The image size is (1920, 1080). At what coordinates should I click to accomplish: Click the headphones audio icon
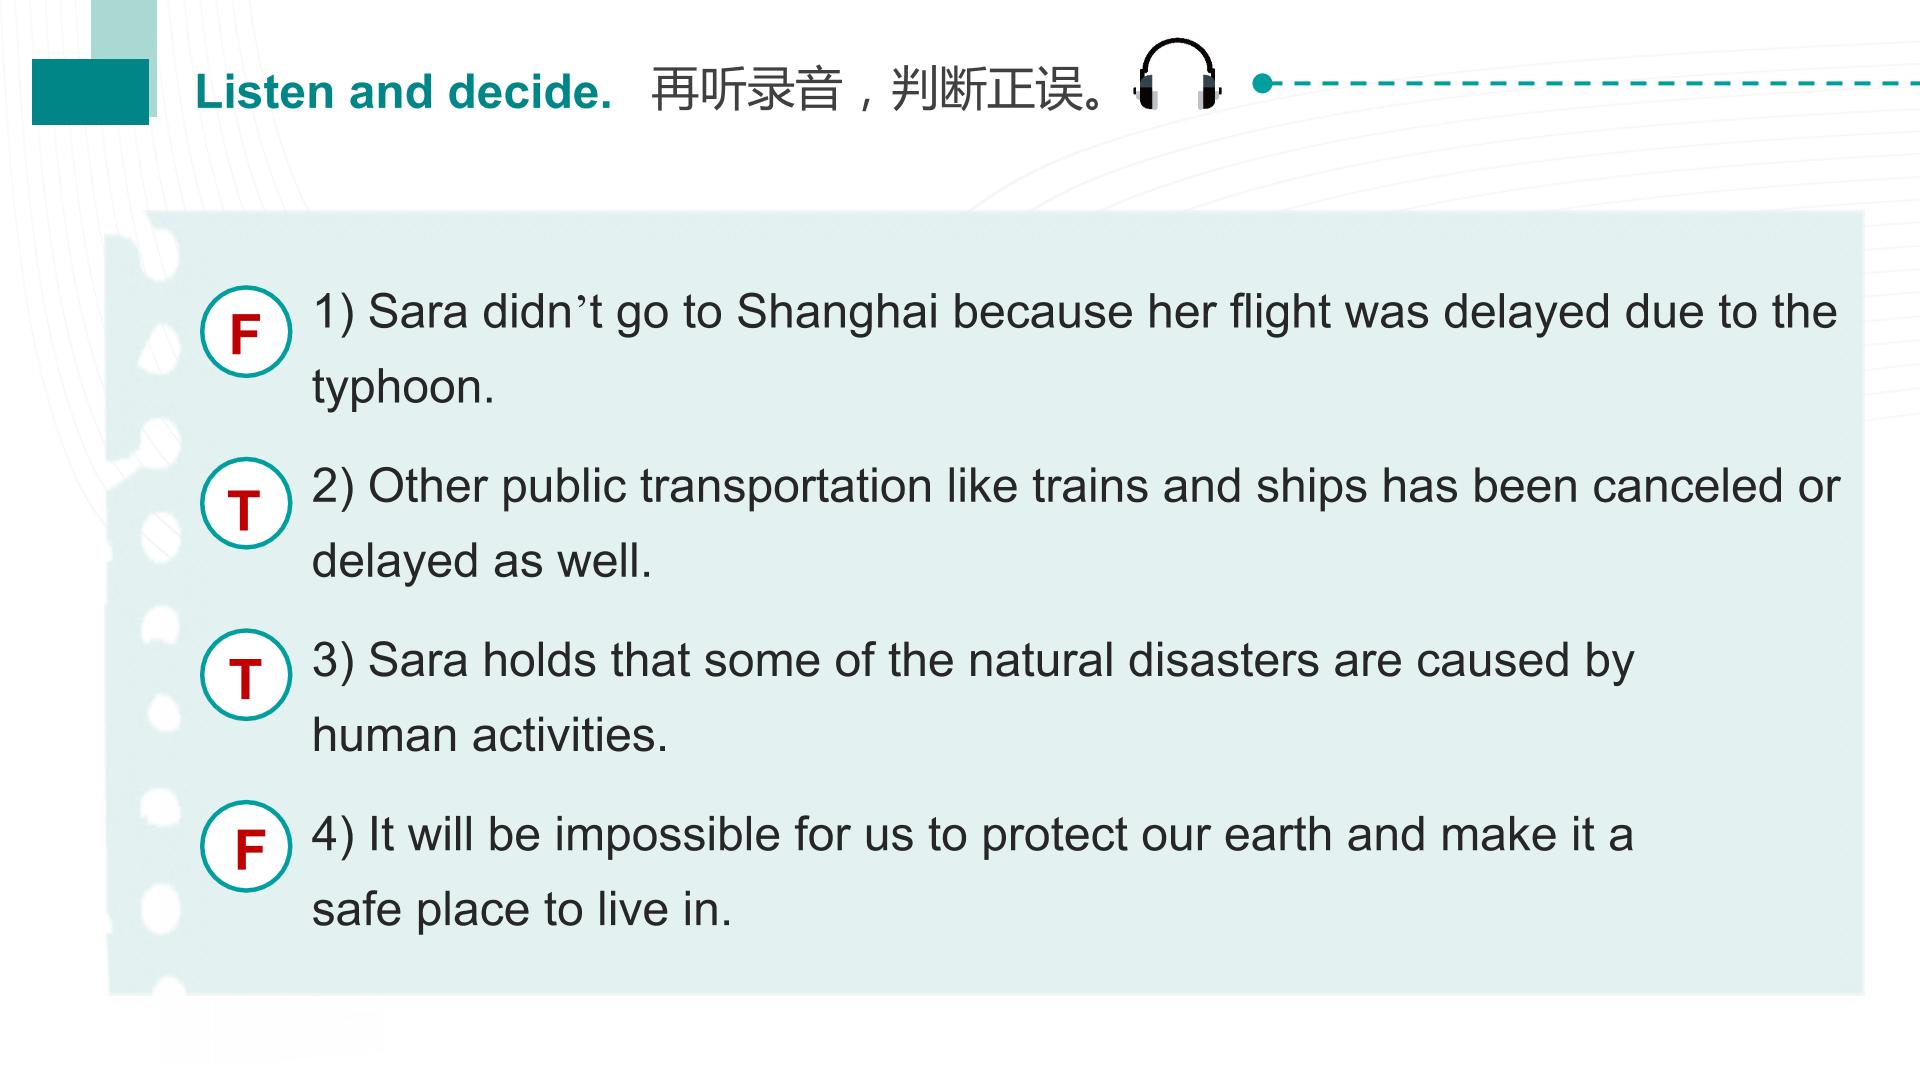(x=1177, y=74)
